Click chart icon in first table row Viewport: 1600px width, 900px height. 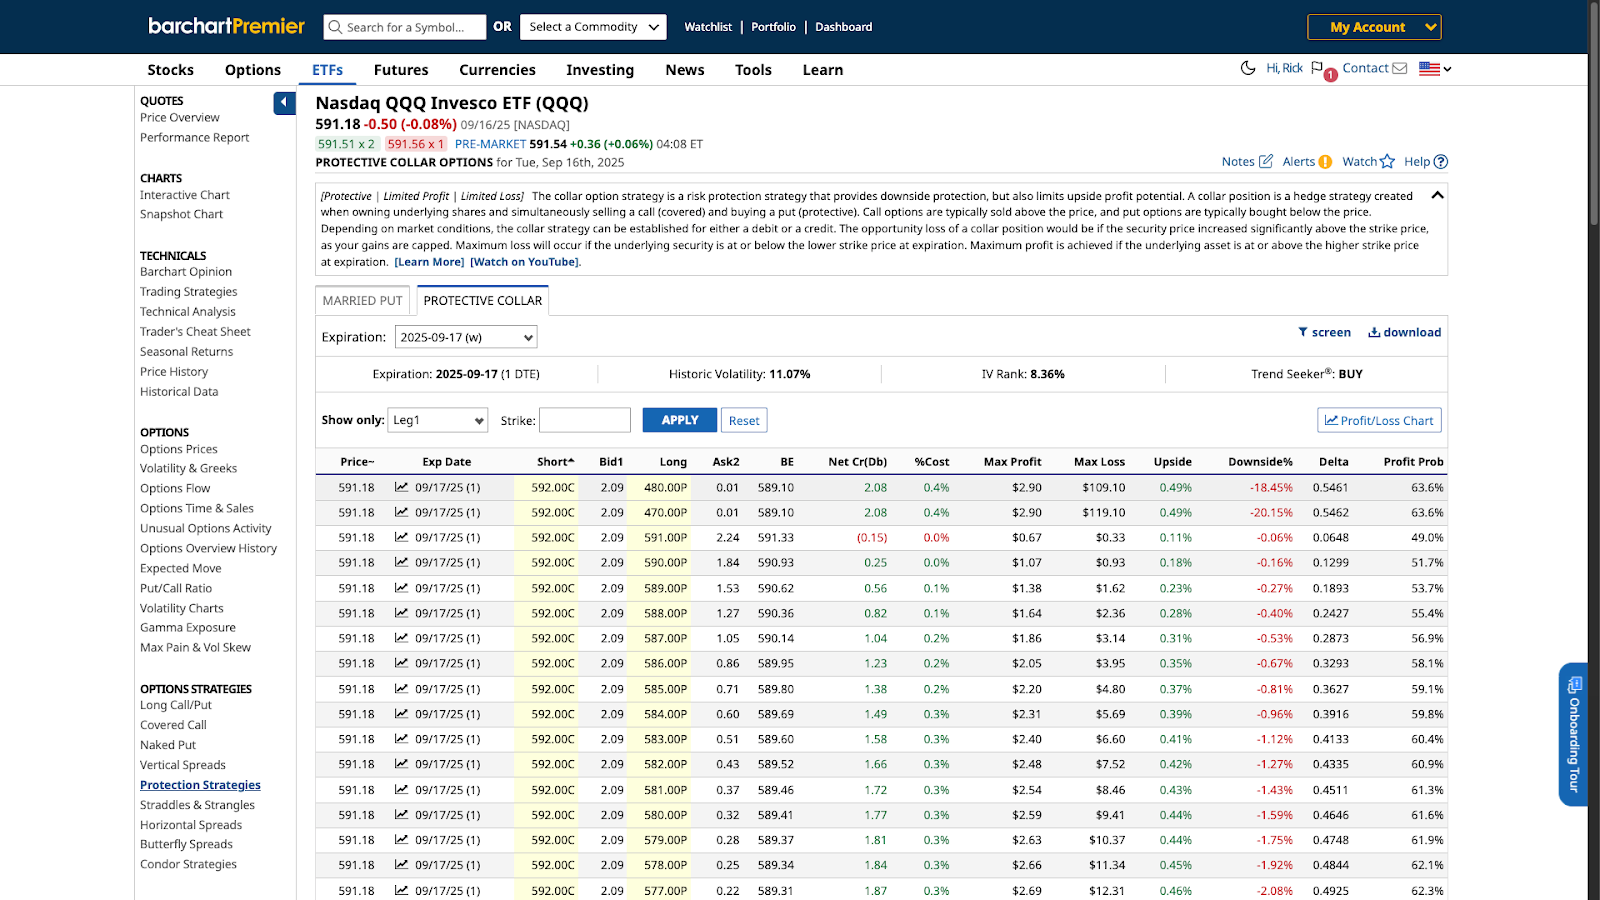pos(401,488)
